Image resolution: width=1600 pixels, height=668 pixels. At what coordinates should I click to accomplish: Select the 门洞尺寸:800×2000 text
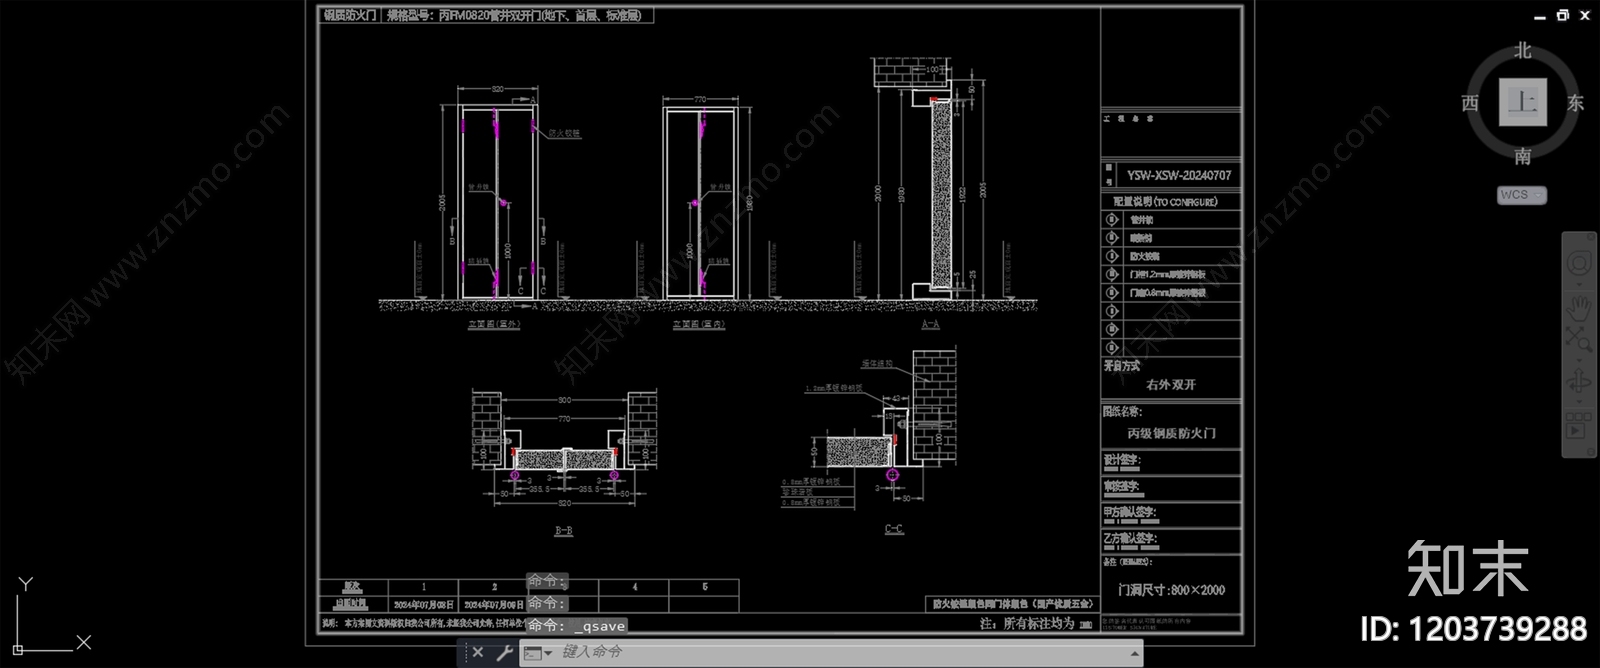[x=1171, y=590]
